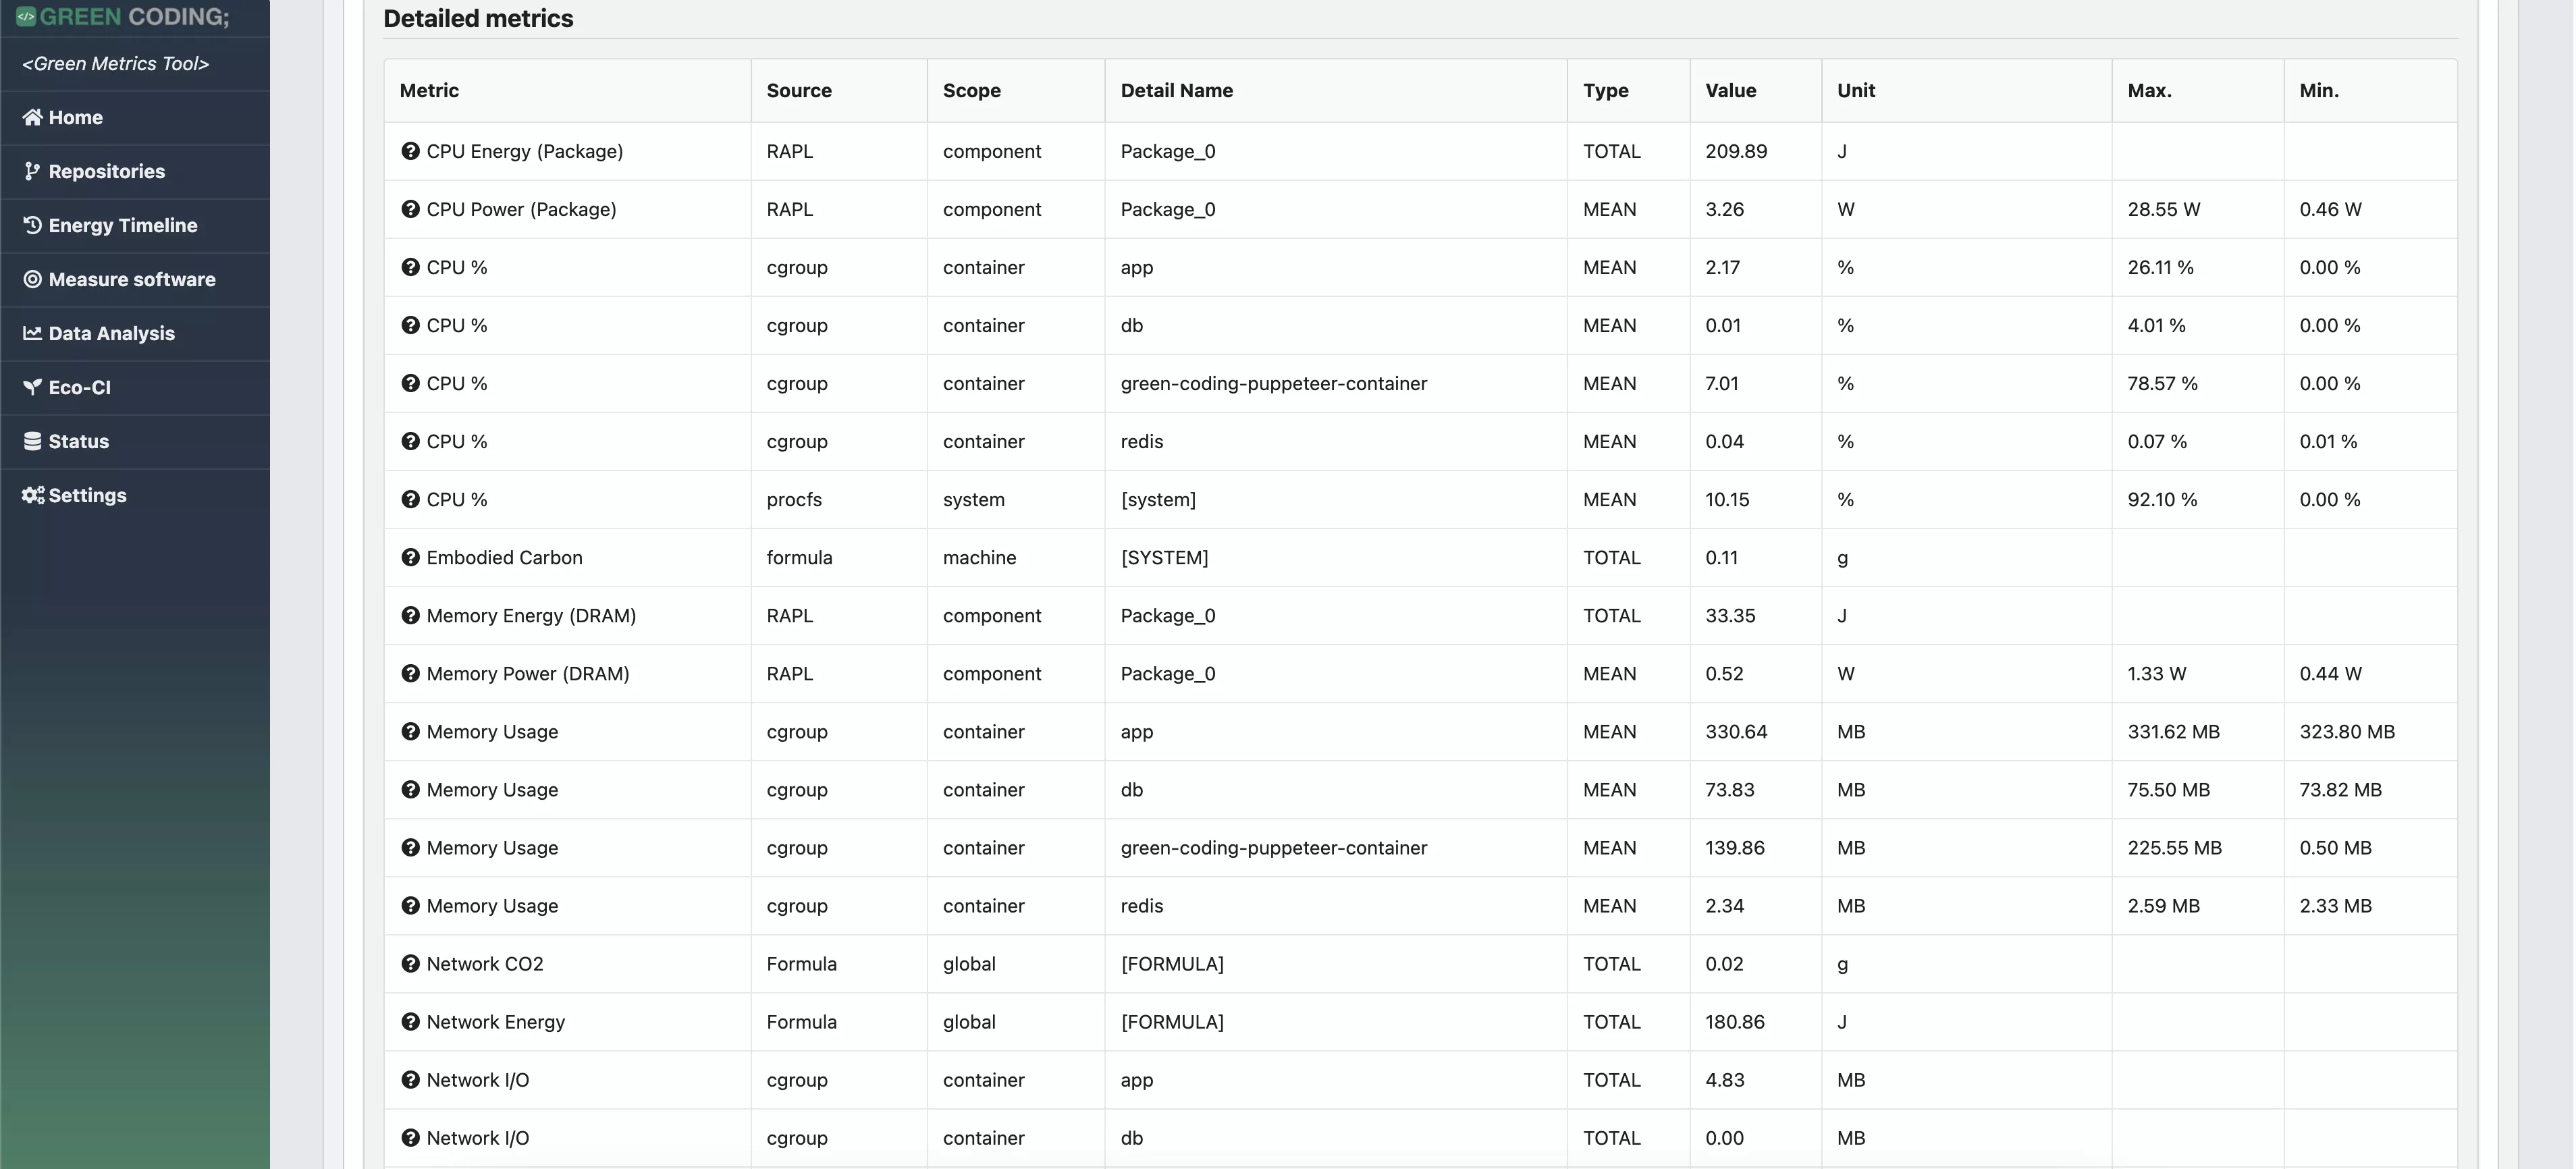Screen dimensions: 2576x1169
Task: Click the help icon beside Memory Energy (DRAM)
Action: tap(410, 615)
